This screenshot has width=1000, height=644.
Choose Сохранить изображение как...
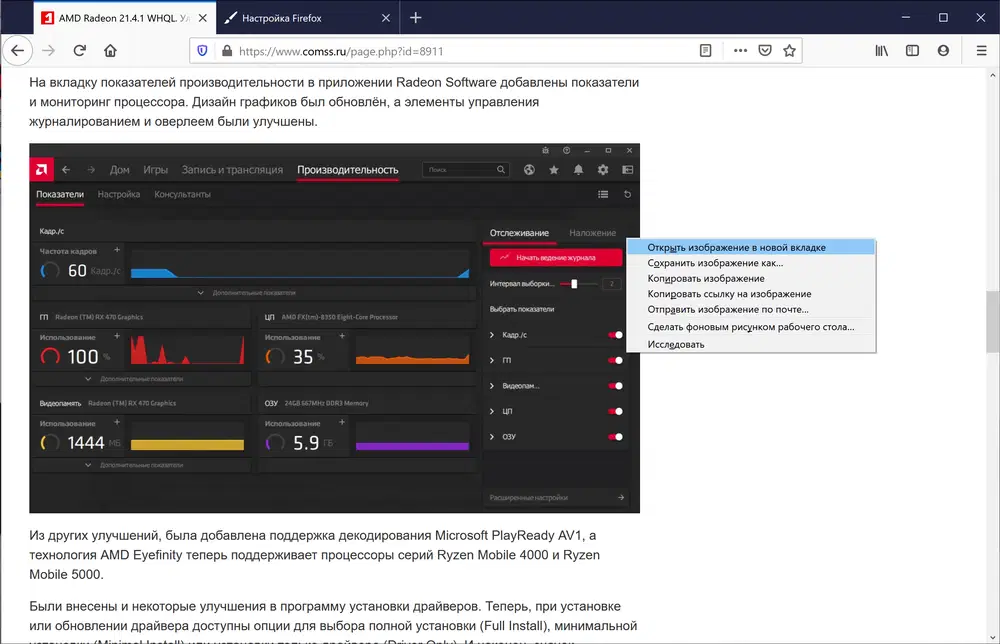(x=751, y=263)
